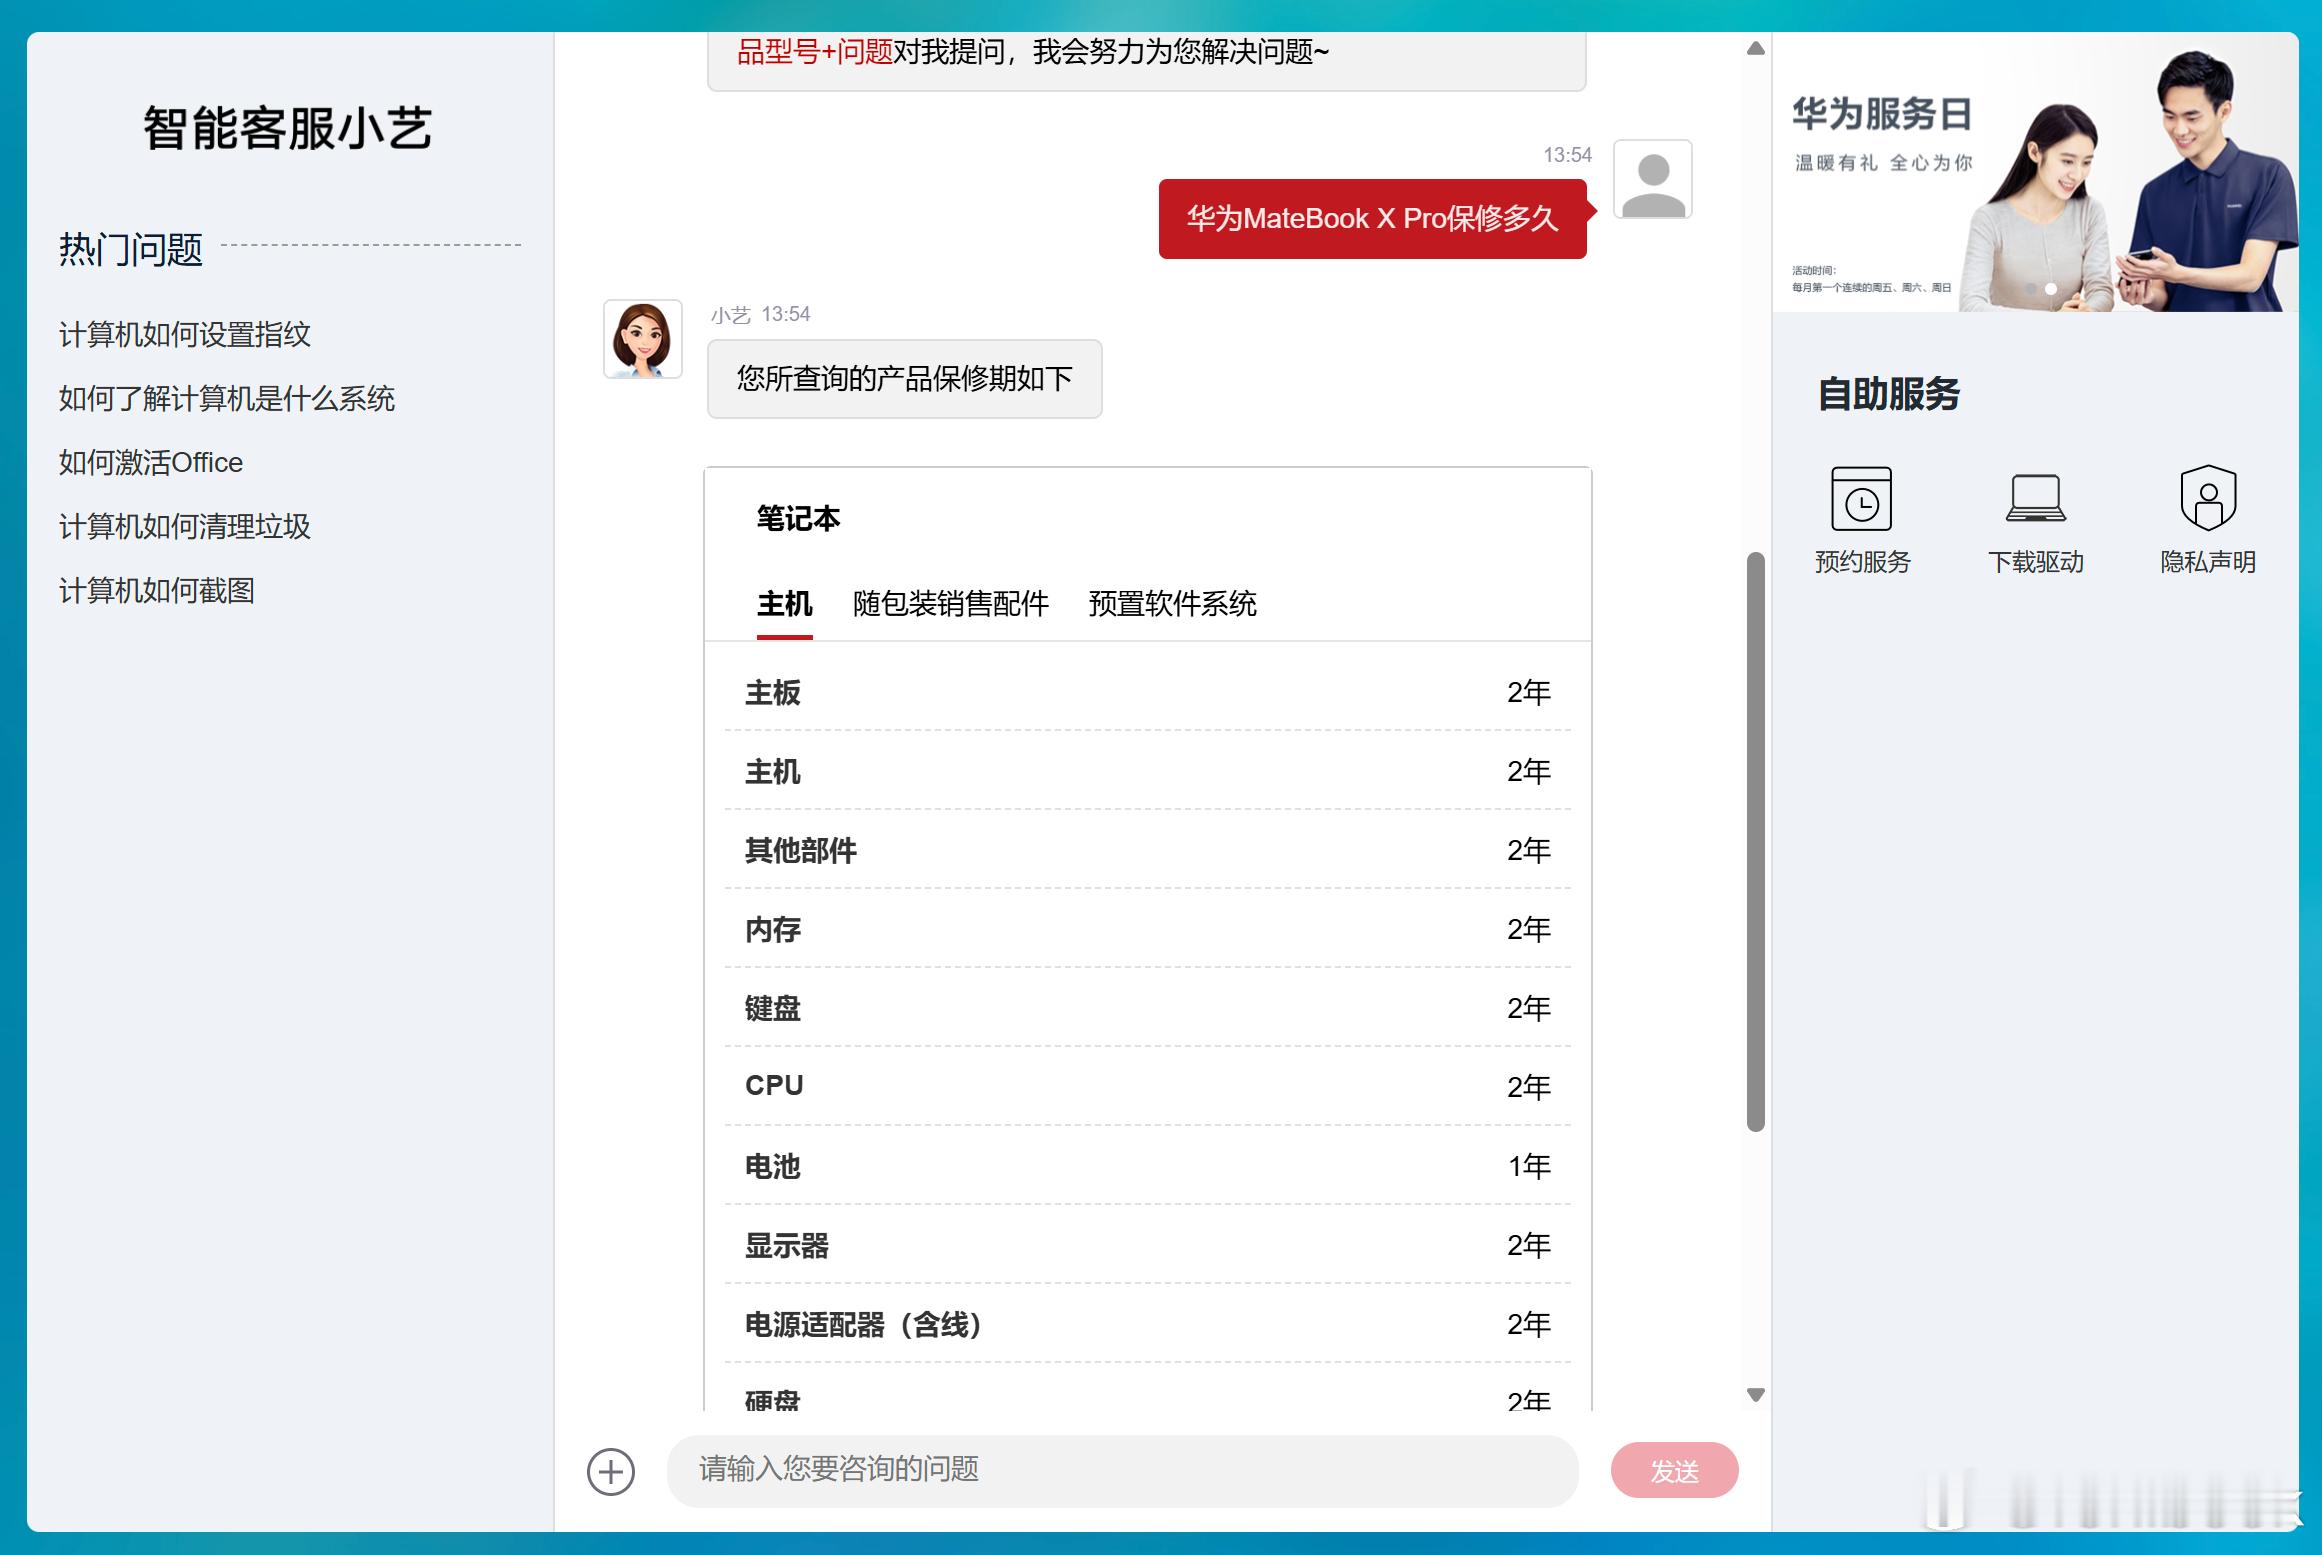Open the 预约服务 appointment icon
The width and height of the screenshot is (2322, 1555).
(x=1861, y=498)
